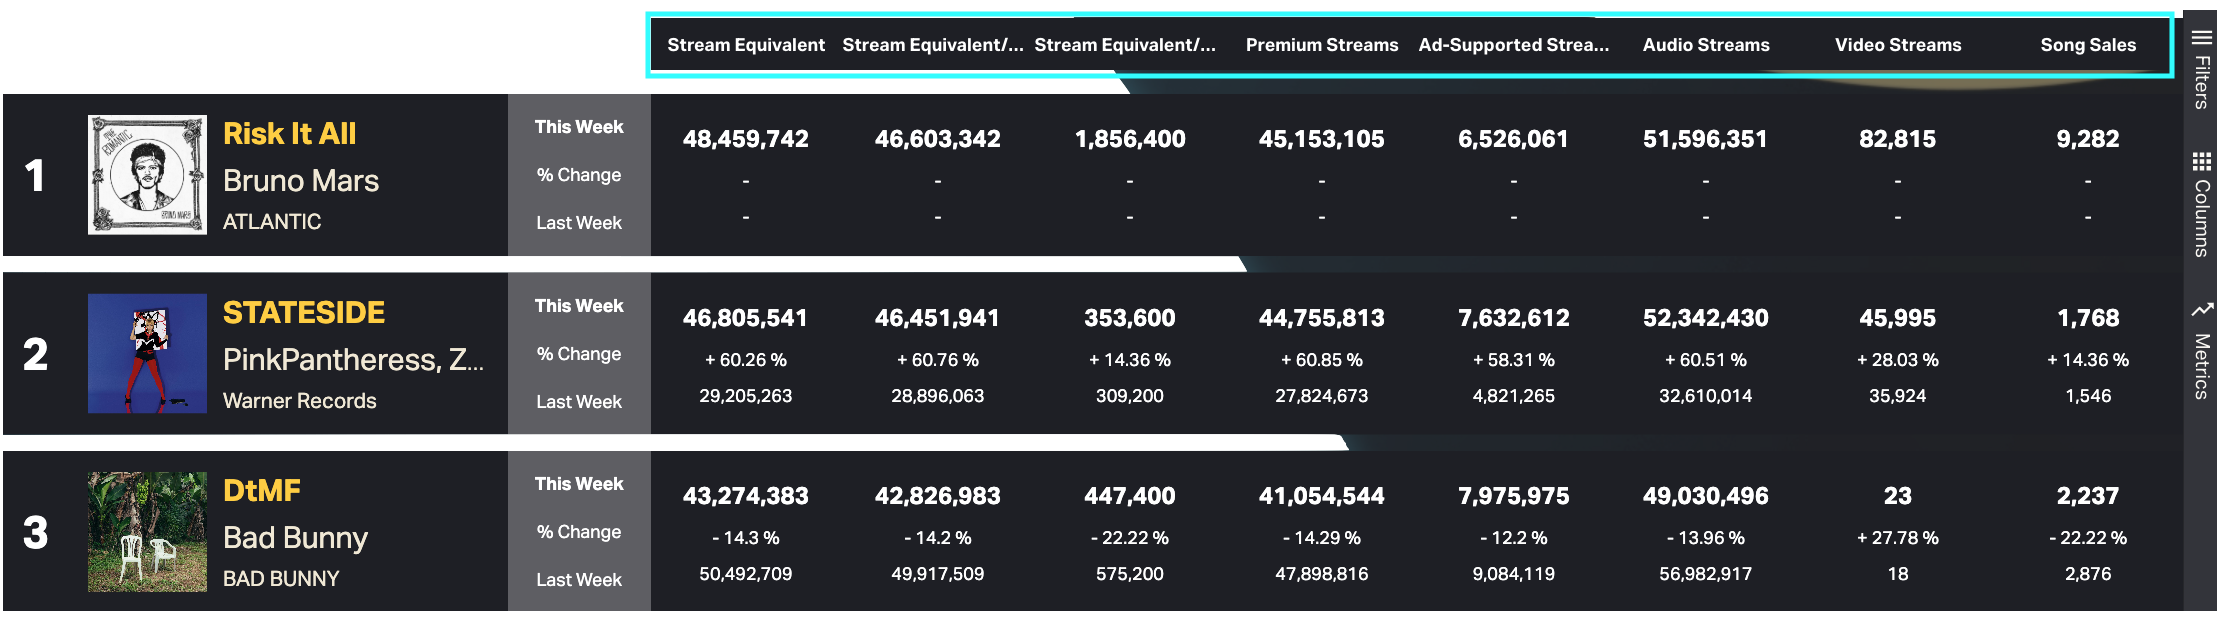
Task: Open the Filters side panel tab
Action: pos(2201,82)
